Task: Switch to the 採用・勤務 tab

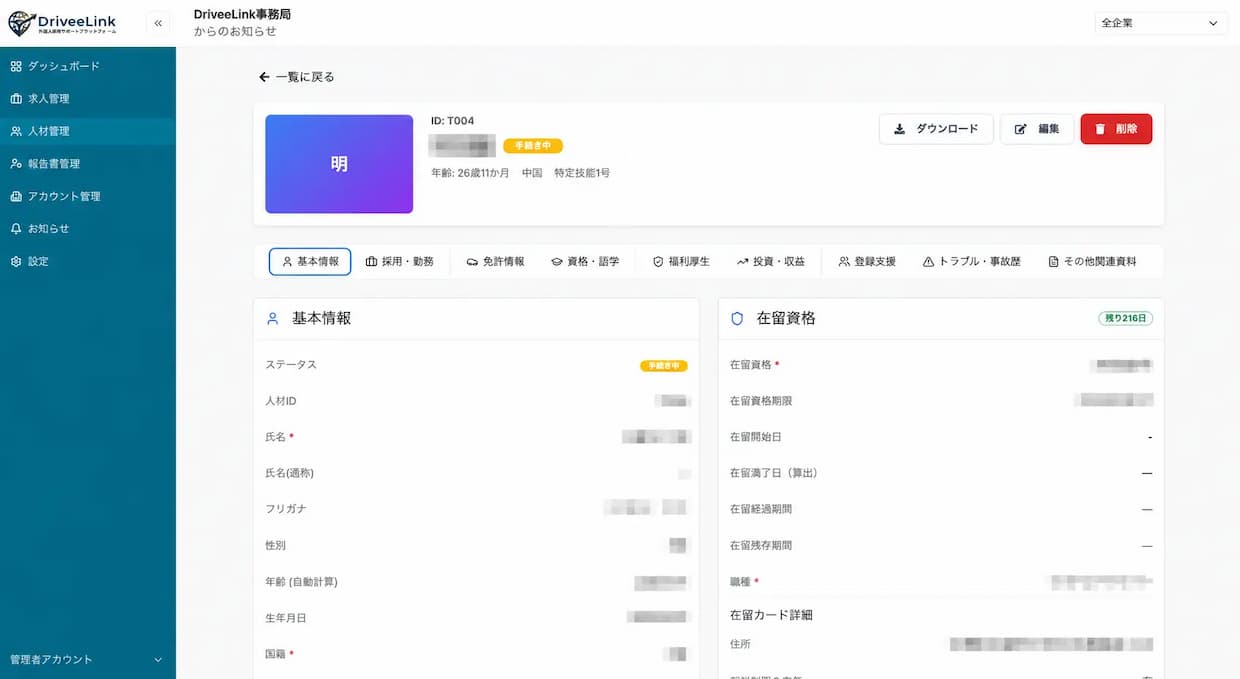Action: pyautogui.click(x=400, y=261)
